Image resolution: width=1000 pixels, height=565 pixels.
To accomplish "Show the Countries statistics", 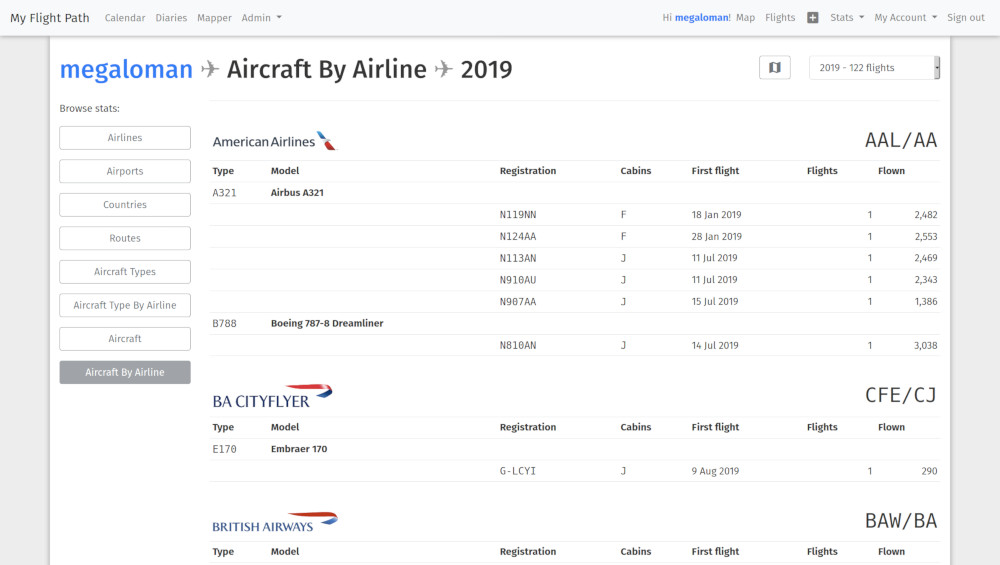I will click(125, 205).
